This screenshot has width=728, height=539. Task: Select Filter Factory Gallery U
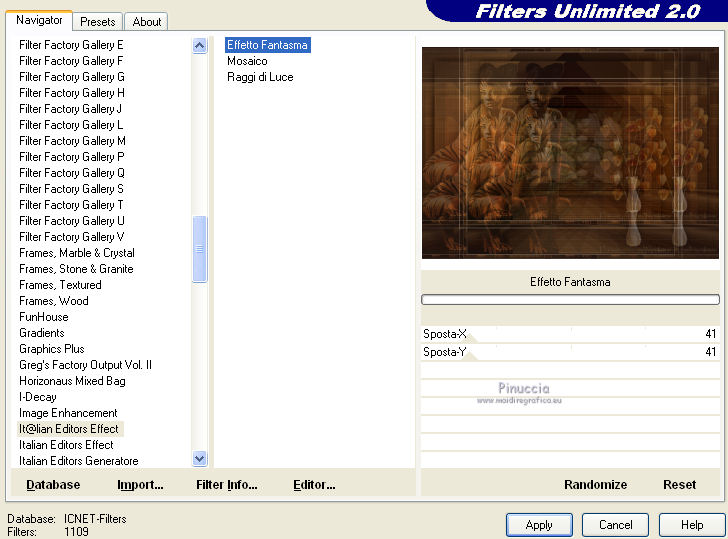(x=72, y=221)
